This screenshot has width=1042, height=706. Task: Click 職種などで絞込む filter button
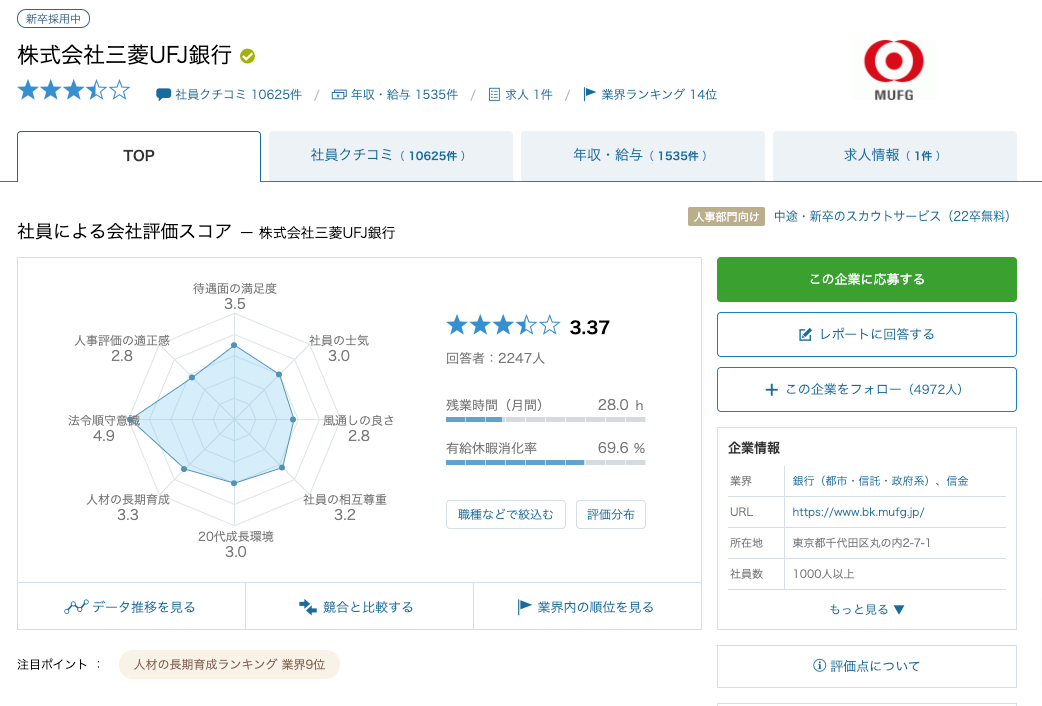506,515
